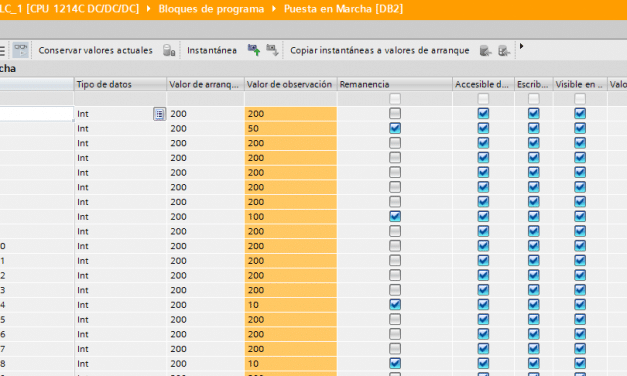Click the Tipo de datos column header
Screen dimensions: 627x376
tap(120, 84)
